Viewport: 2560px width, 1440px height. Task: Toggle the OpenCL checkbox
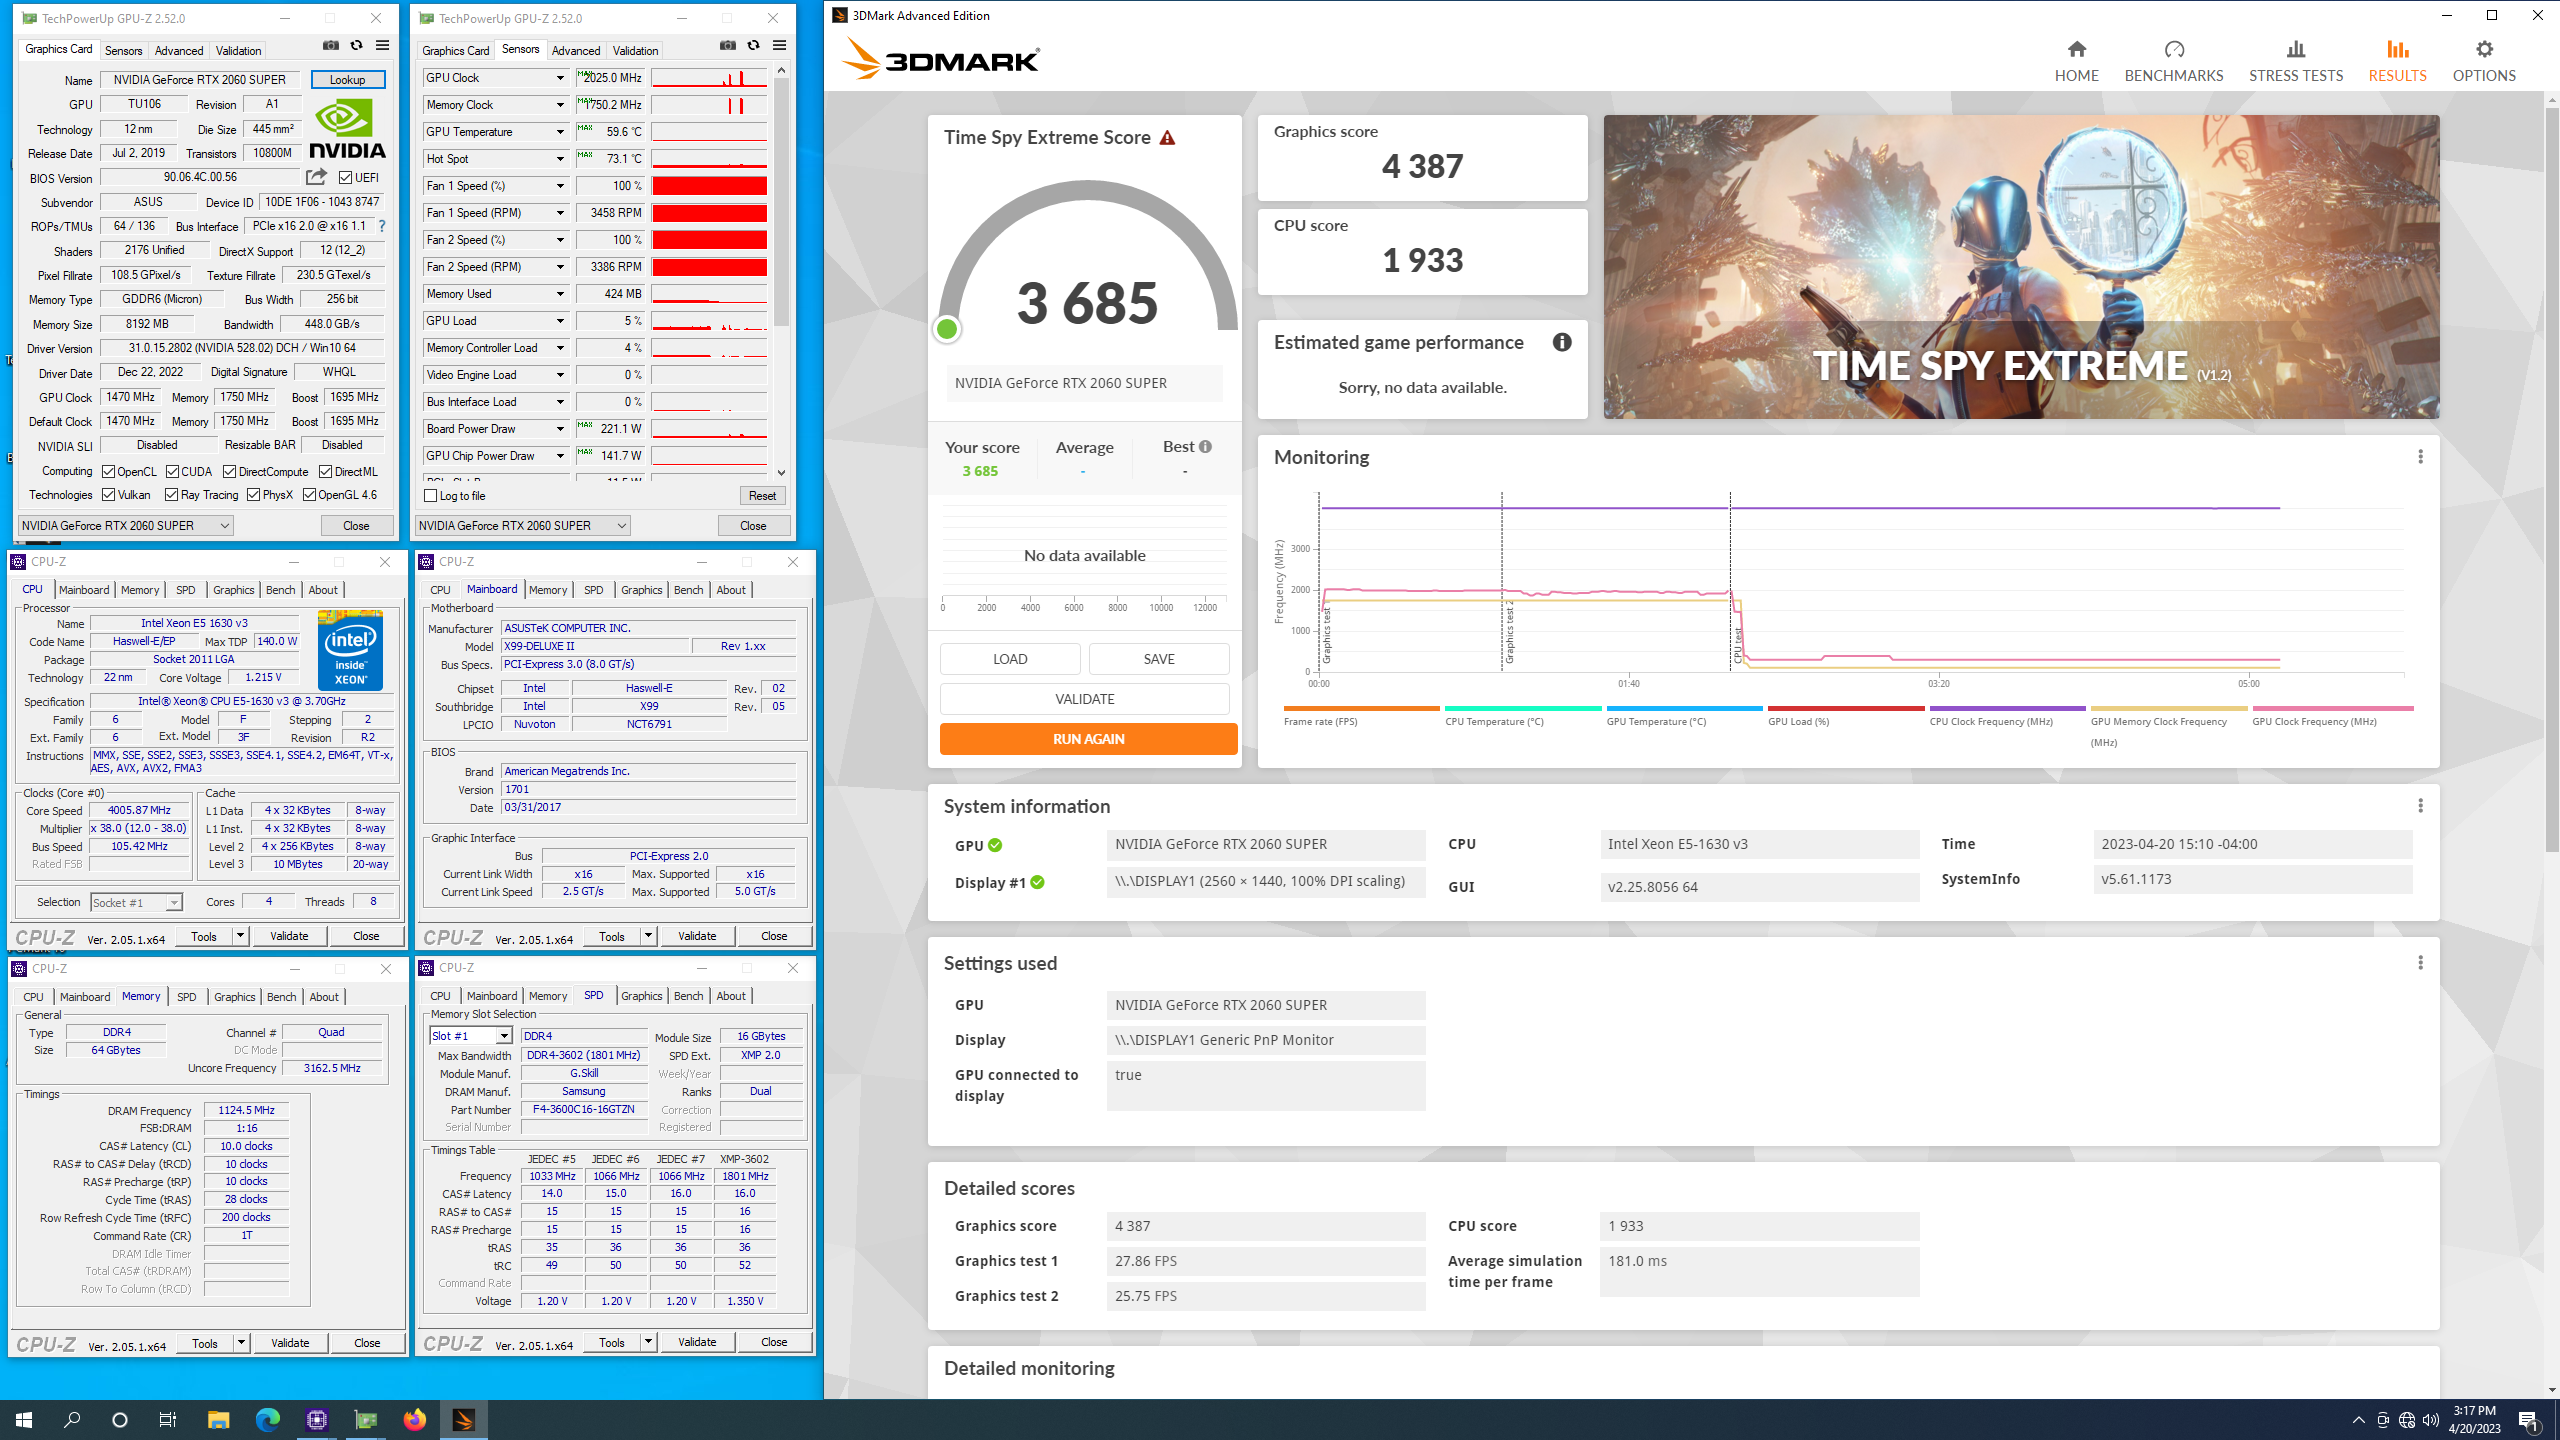pyautogui.click(x=108, y=472)
